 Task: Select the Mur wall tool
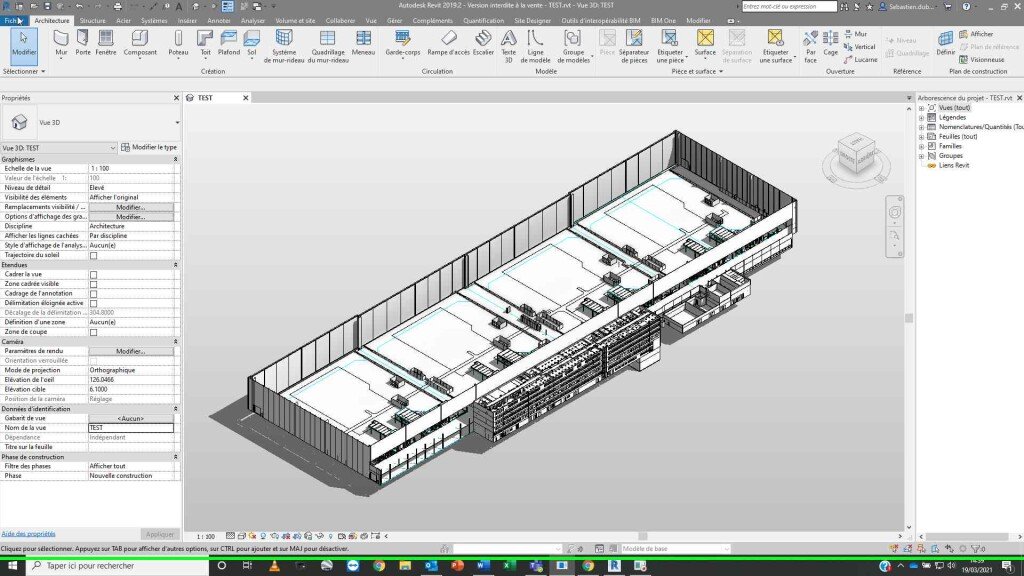61,44
